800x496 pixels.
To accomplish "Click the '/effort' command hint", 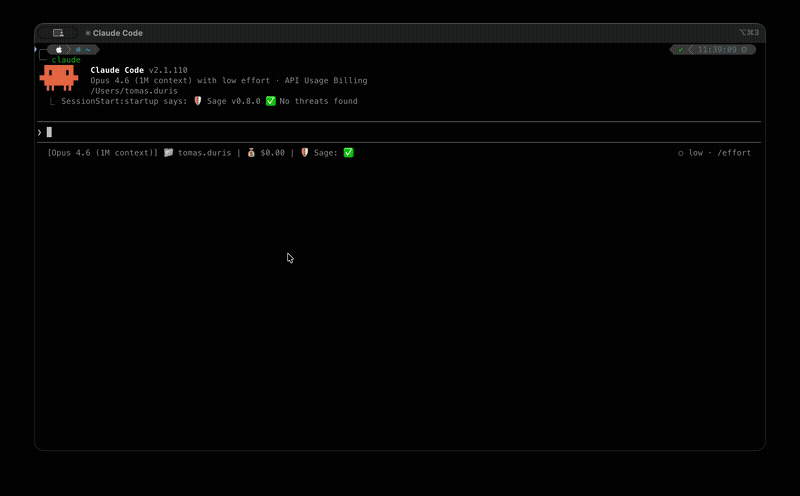I will pos(734,153).
